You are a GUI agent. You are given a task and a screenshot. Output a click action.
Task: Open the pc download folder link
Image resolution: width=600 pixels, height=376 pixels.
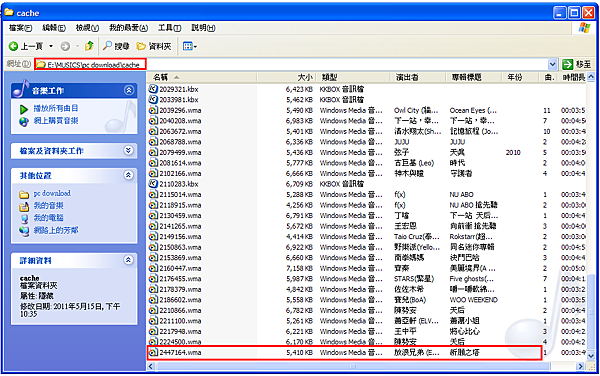tap(52, 193)
